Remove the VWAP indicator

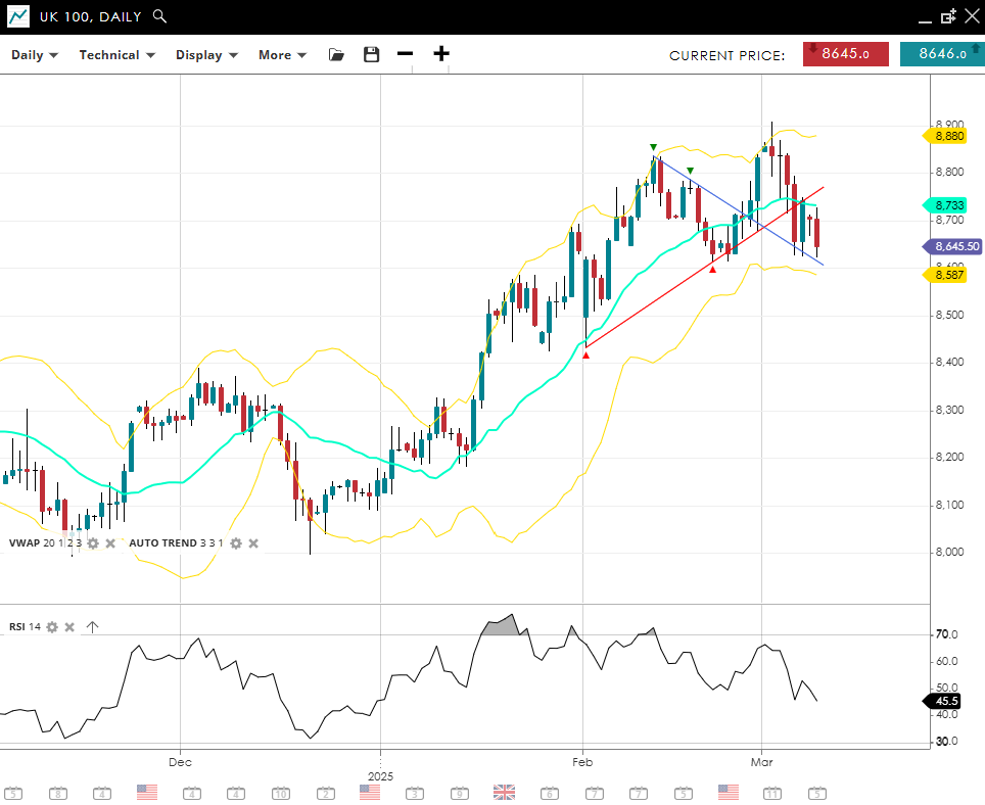[x=110, y=543]
